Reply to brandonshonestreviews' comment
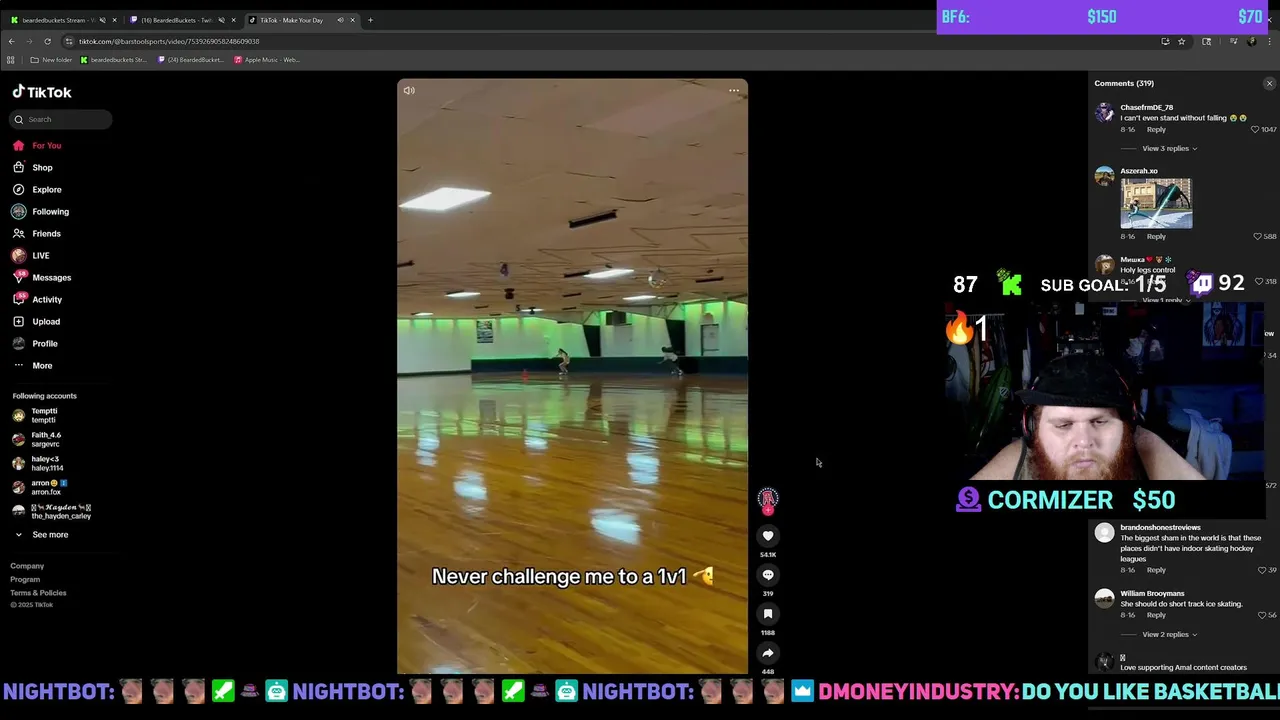 pos(1156,570)
